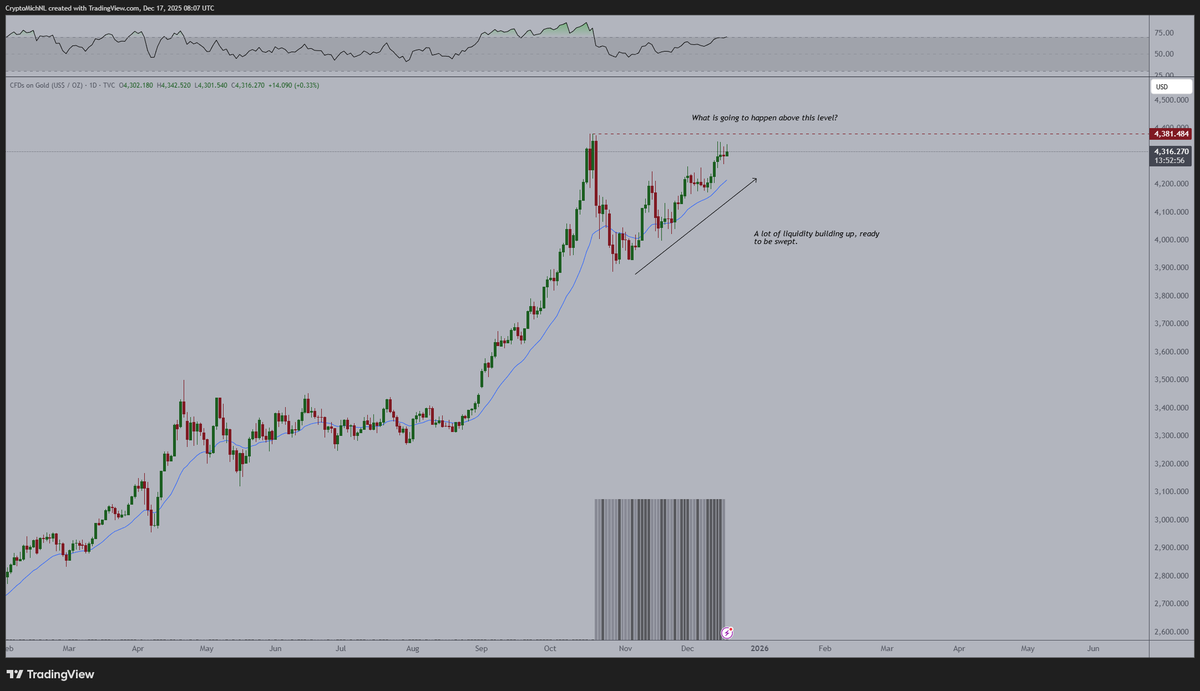Click the 3,900.000 price axis label
Screen dimensions: 1200x691
(x=1170, y=268)
